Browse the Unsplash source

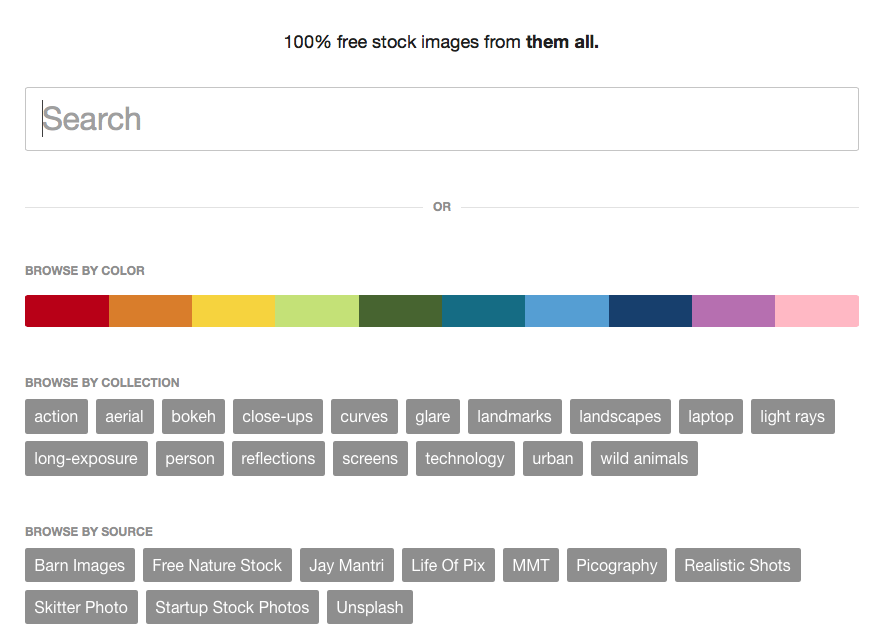370,607
